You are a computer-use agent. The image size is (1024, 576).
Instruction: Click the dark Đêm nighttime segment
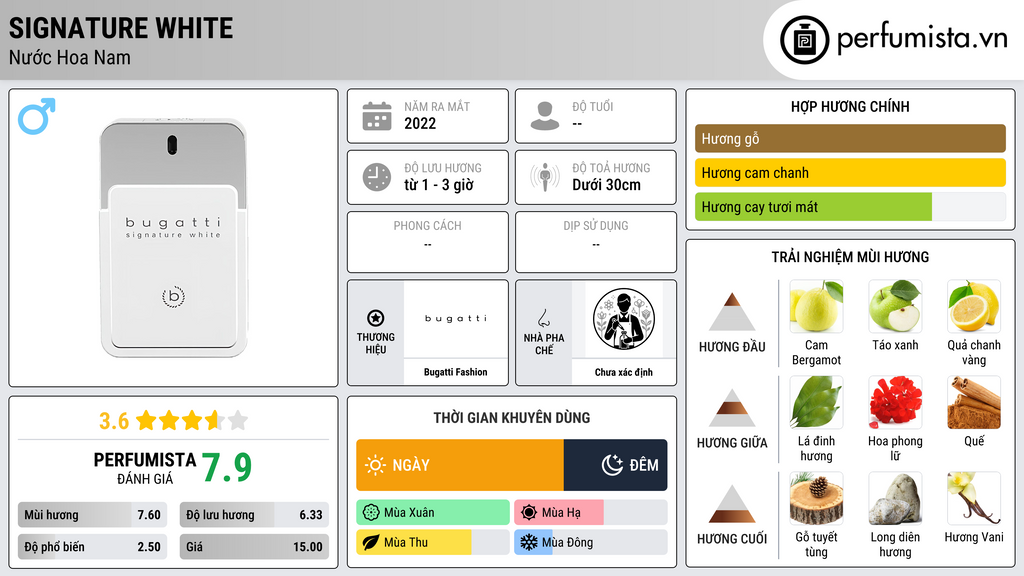(x=615, y=465)
